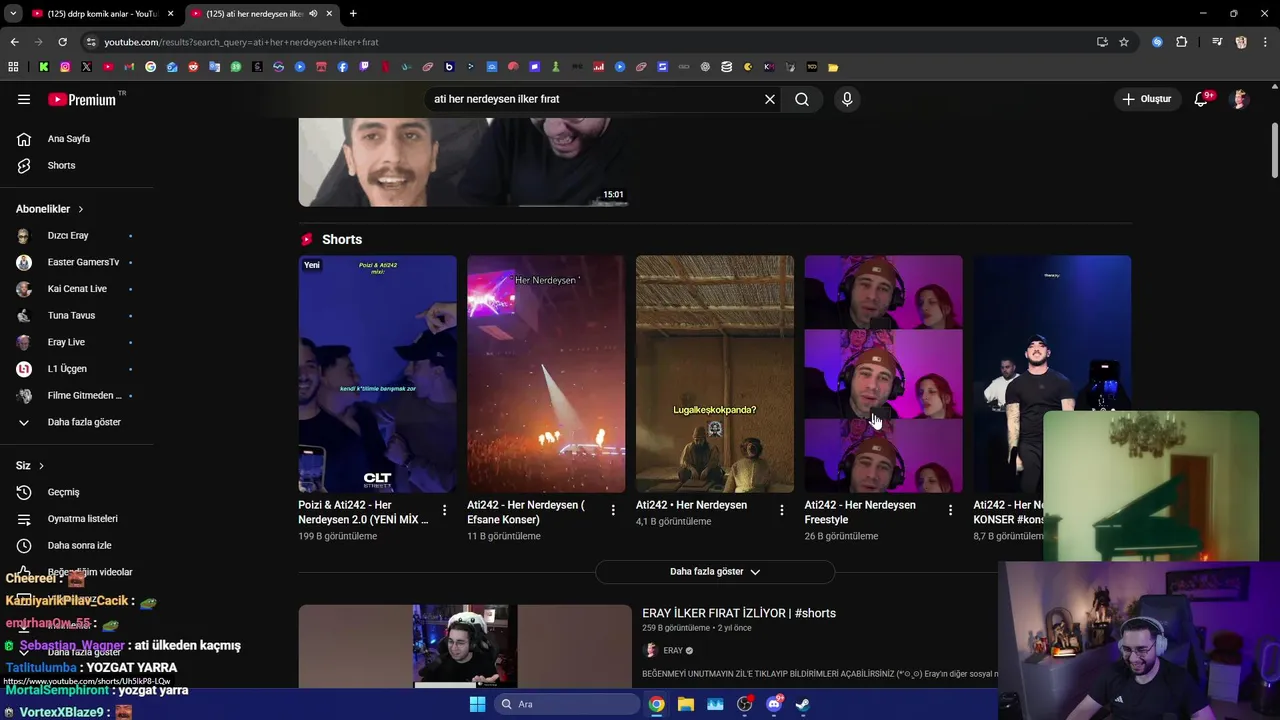The image size is (1280, 720).
Task: Open File Explorer from the taskbar
Action: tap(686, 704)
